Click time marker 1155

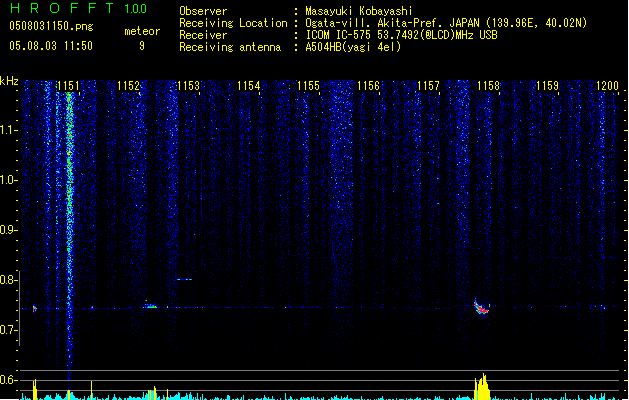point(308,86)
